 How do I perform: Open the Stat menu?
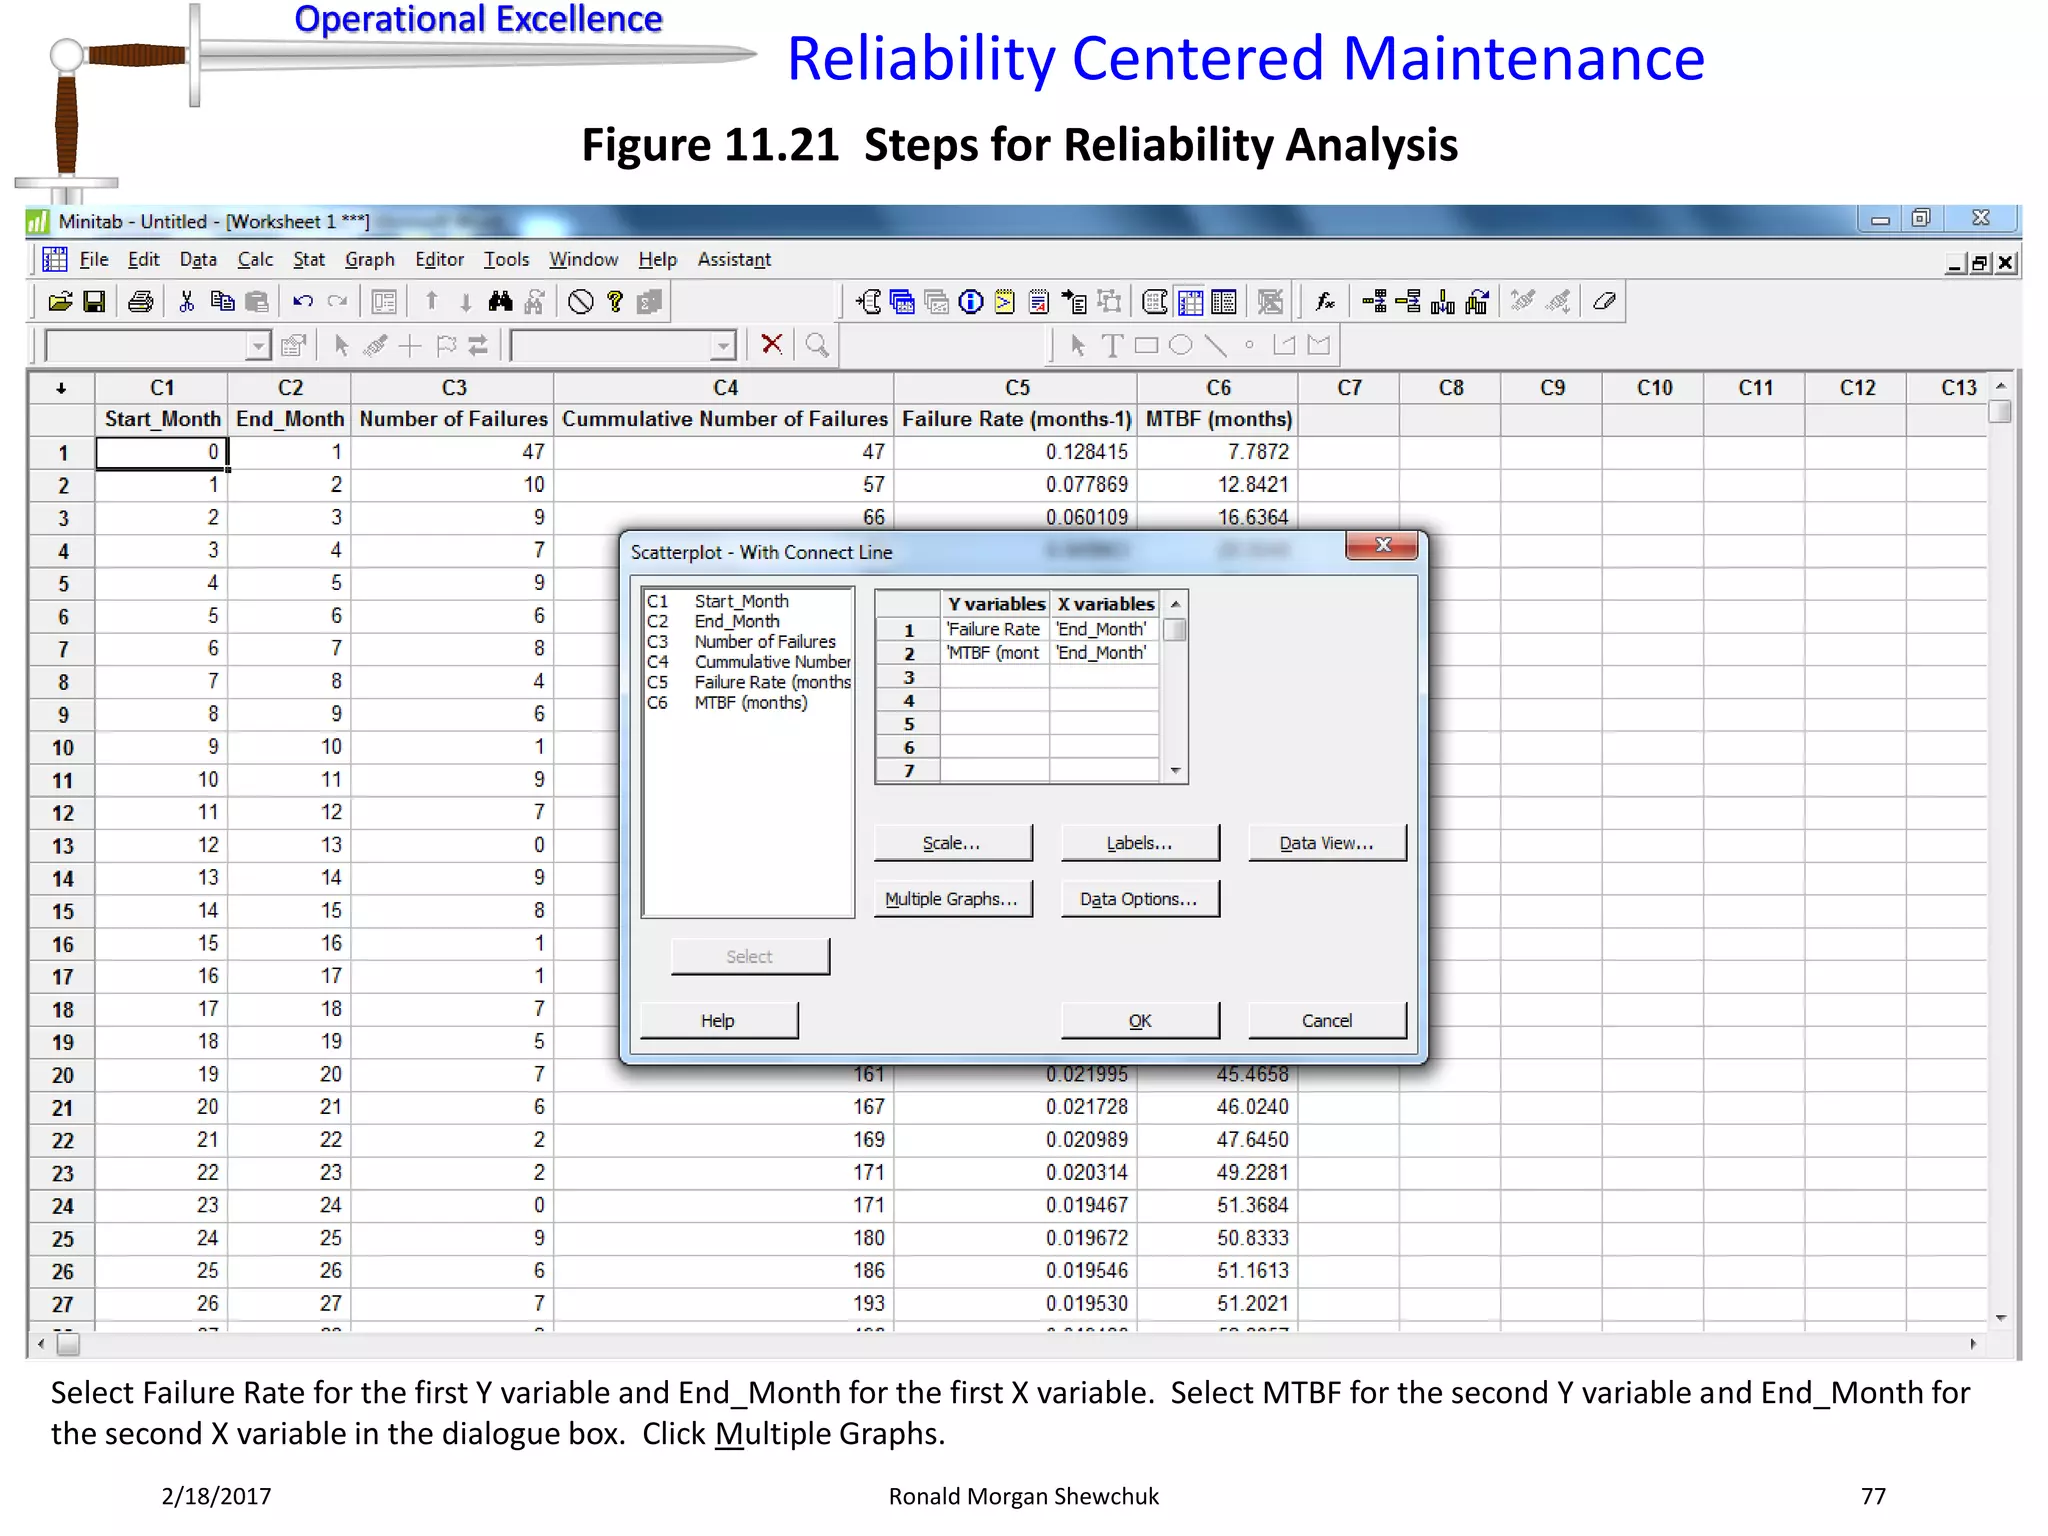(x=309, y=260)
